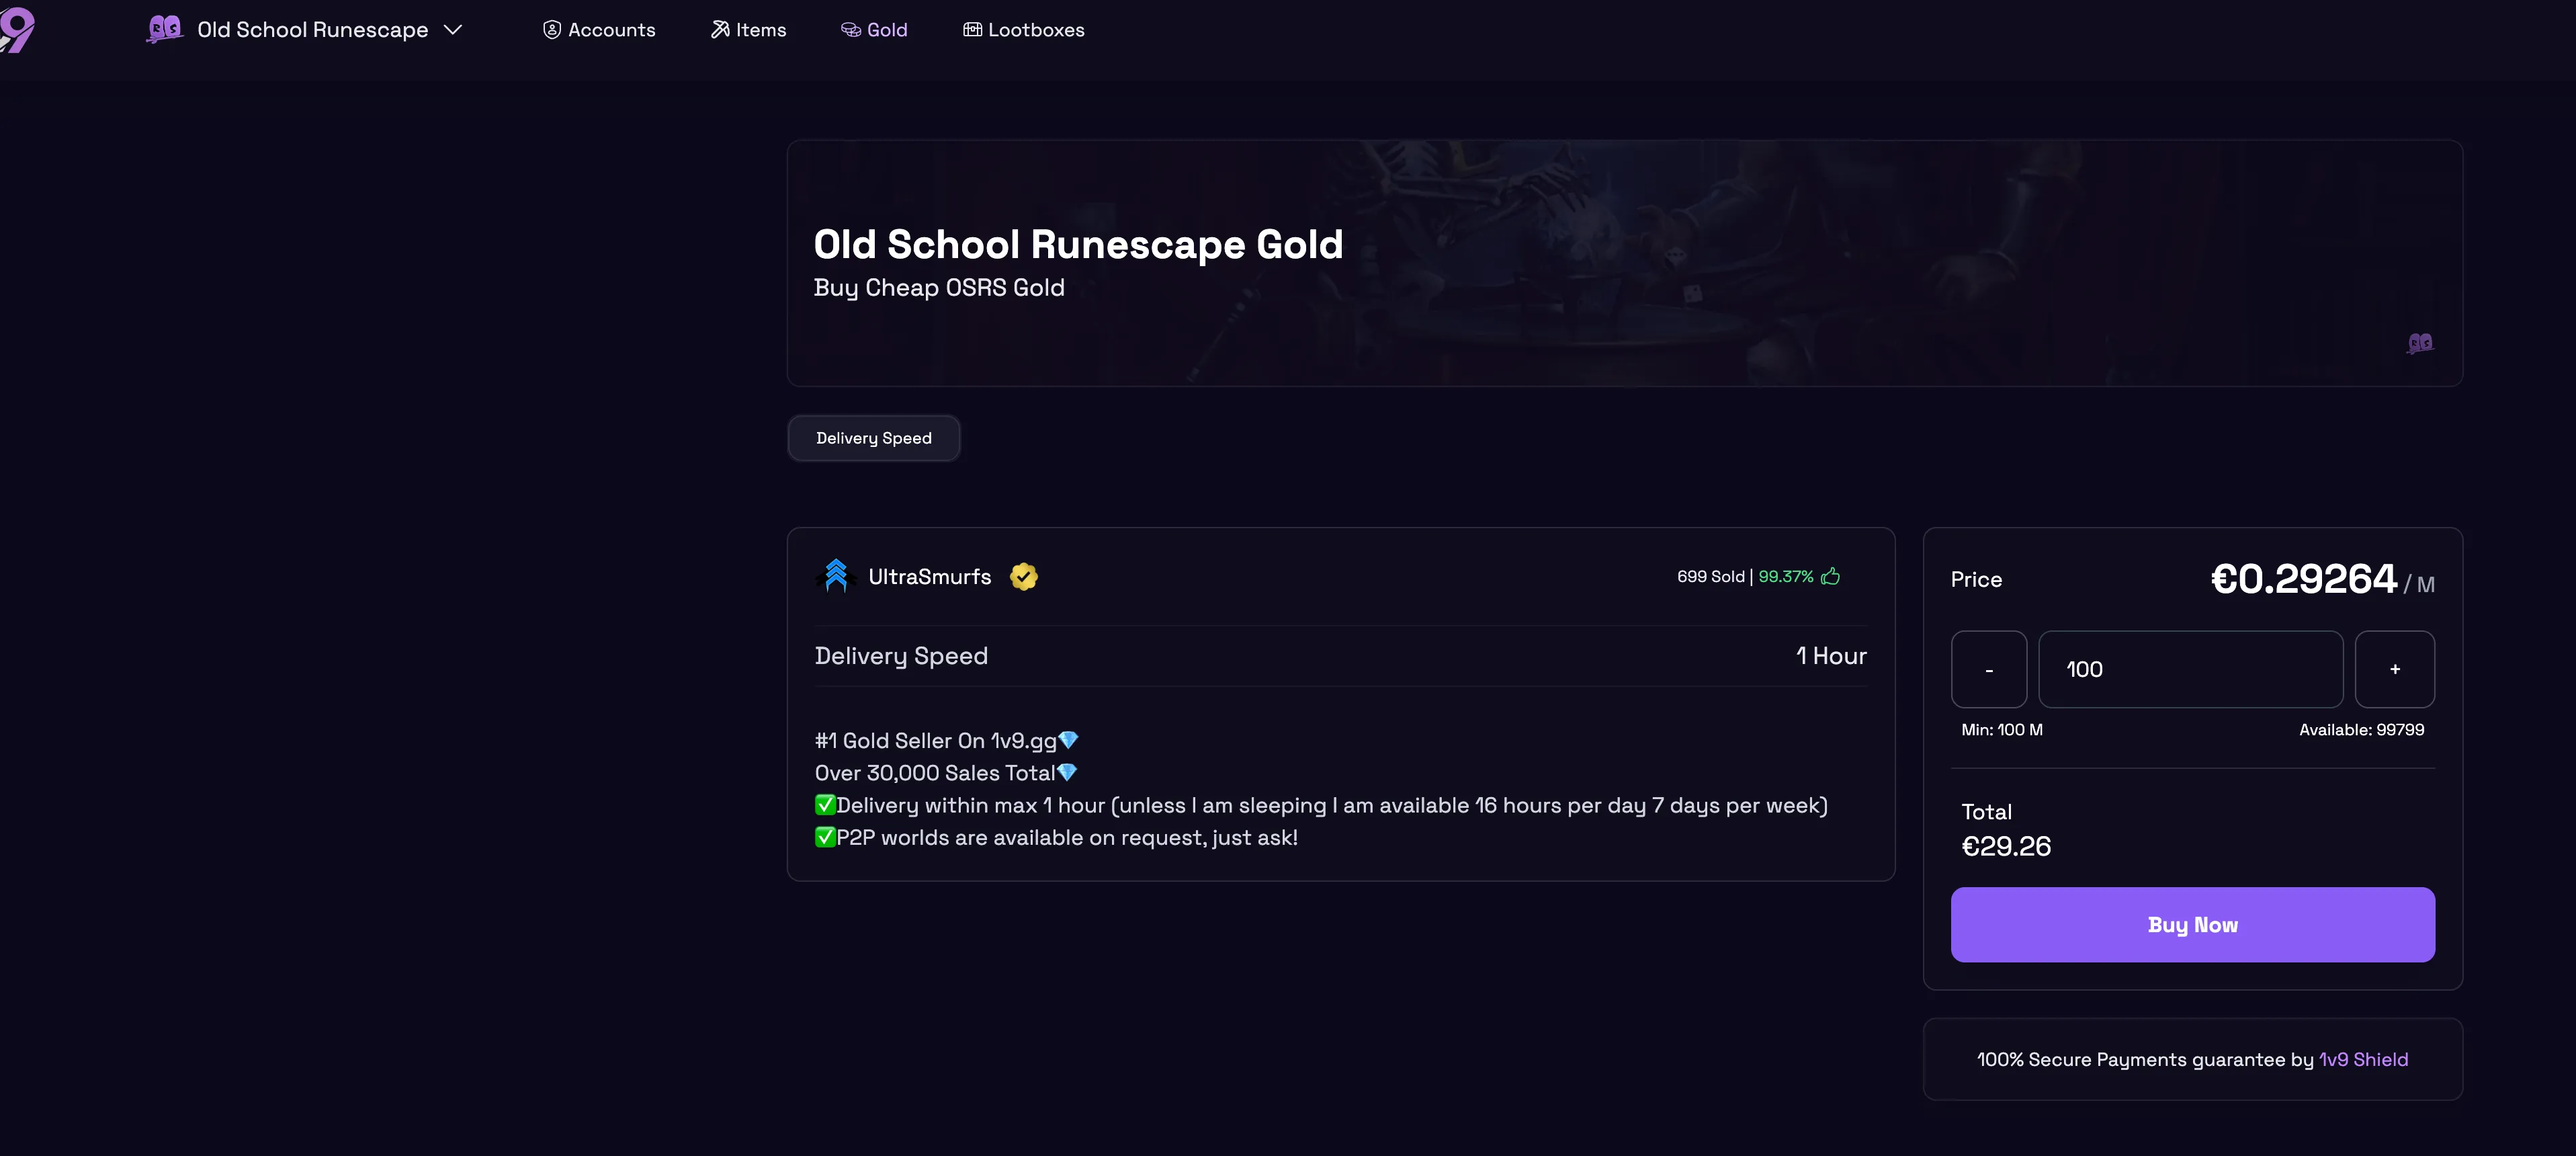
Task: Click the UltraSmurfs rank emblem icon
Action: tap(836, 576)
